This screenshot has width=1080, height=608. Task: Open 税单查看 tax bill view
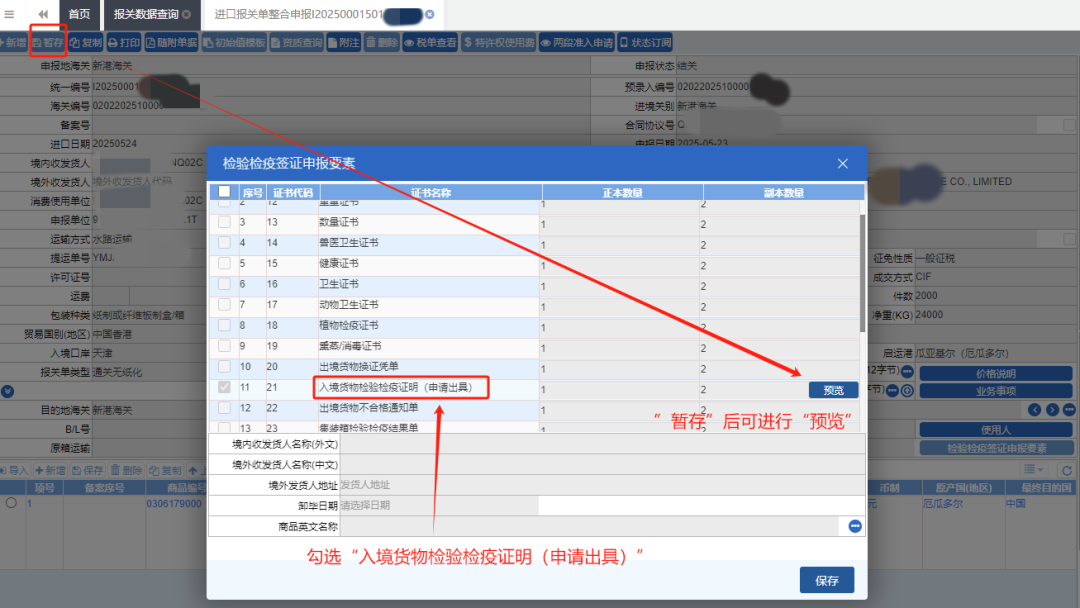click(430, 43)
